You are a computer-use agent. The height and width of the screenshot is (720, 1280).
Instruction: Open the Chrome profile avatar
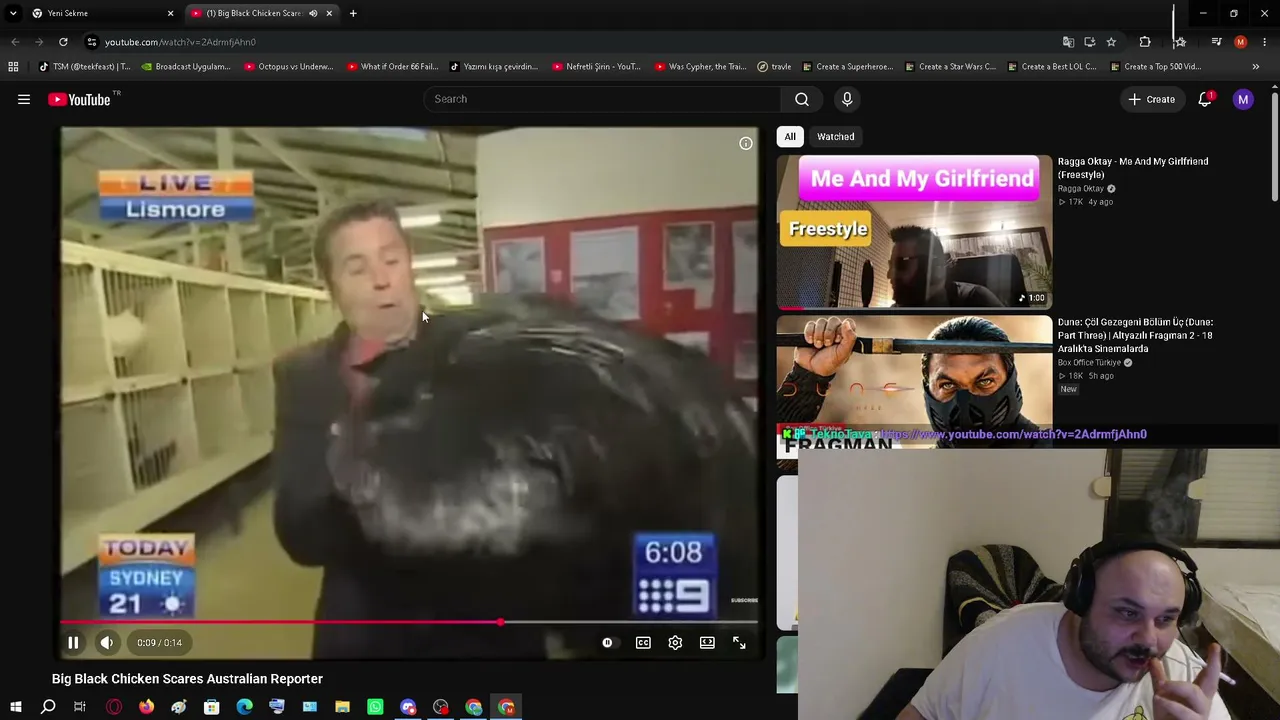pyautogui.click(x=1240, y=42)
